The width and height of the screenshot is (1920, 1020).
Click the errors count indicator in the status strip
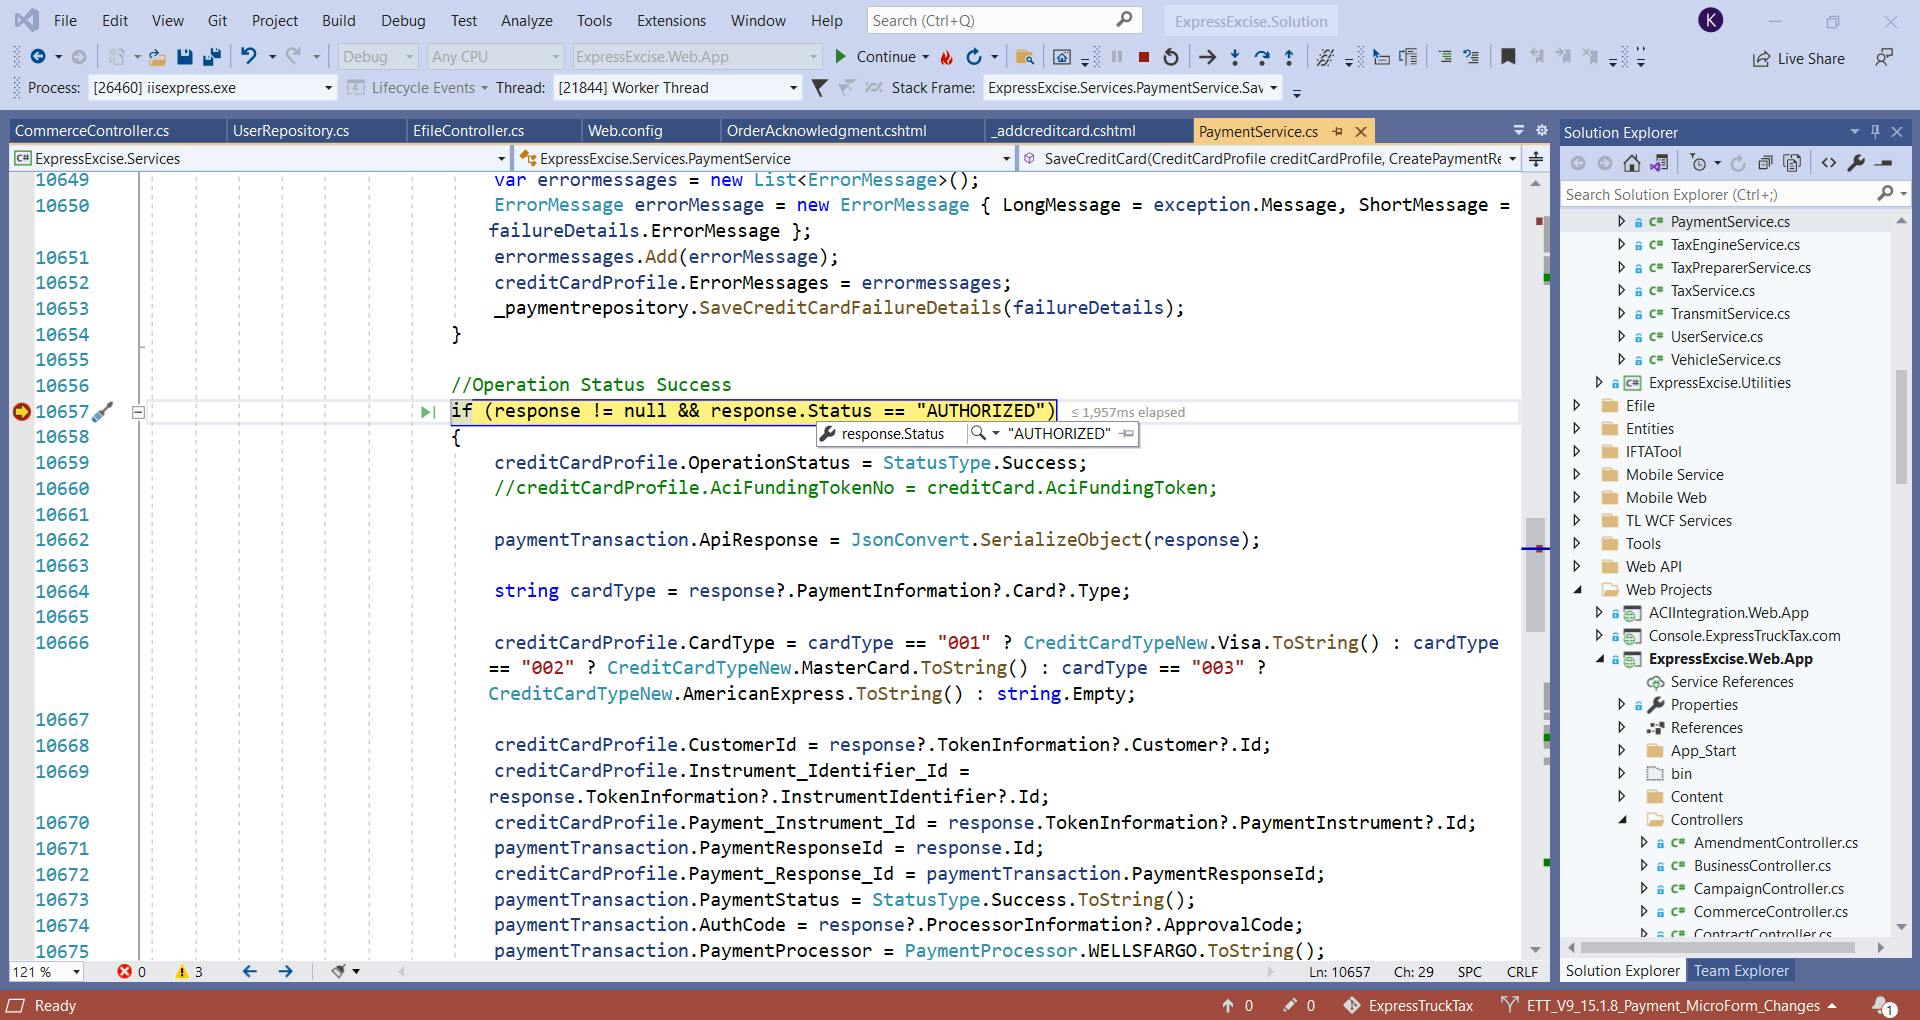click(x=131, y=972)
